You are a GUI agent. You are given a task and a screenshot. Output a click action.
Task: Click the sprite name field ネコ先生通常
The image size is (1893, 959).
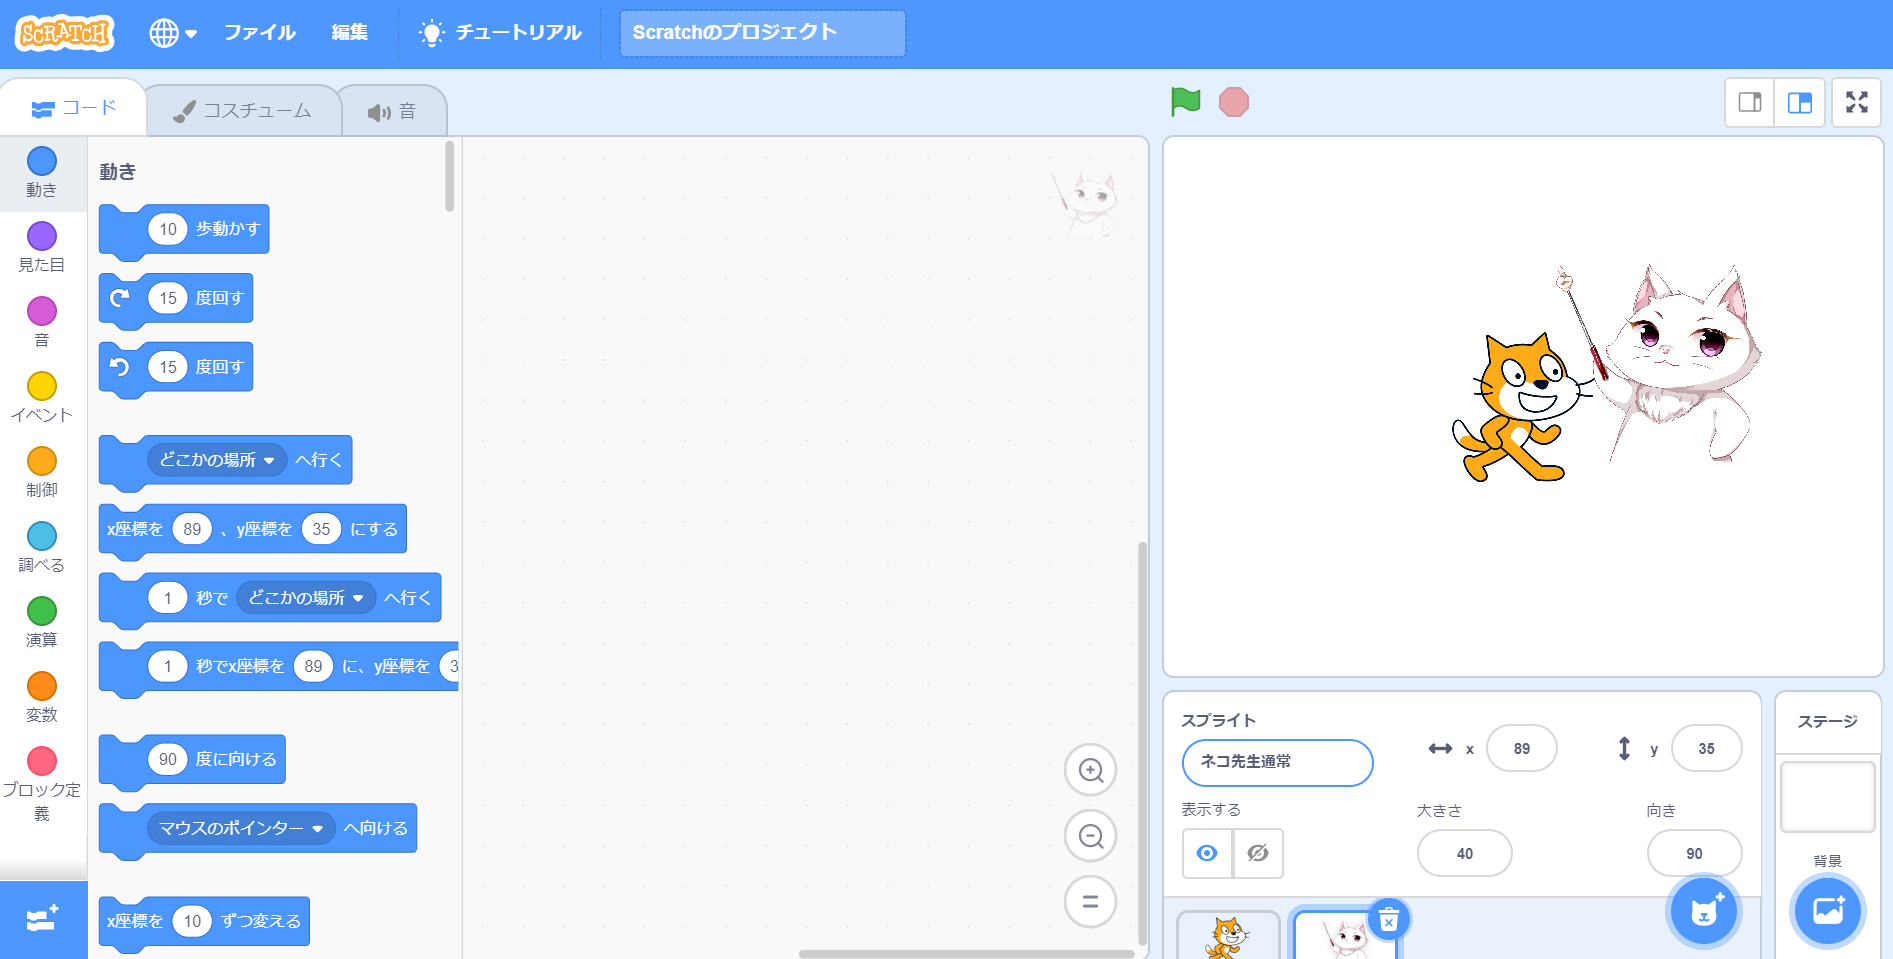[1277, 762]
